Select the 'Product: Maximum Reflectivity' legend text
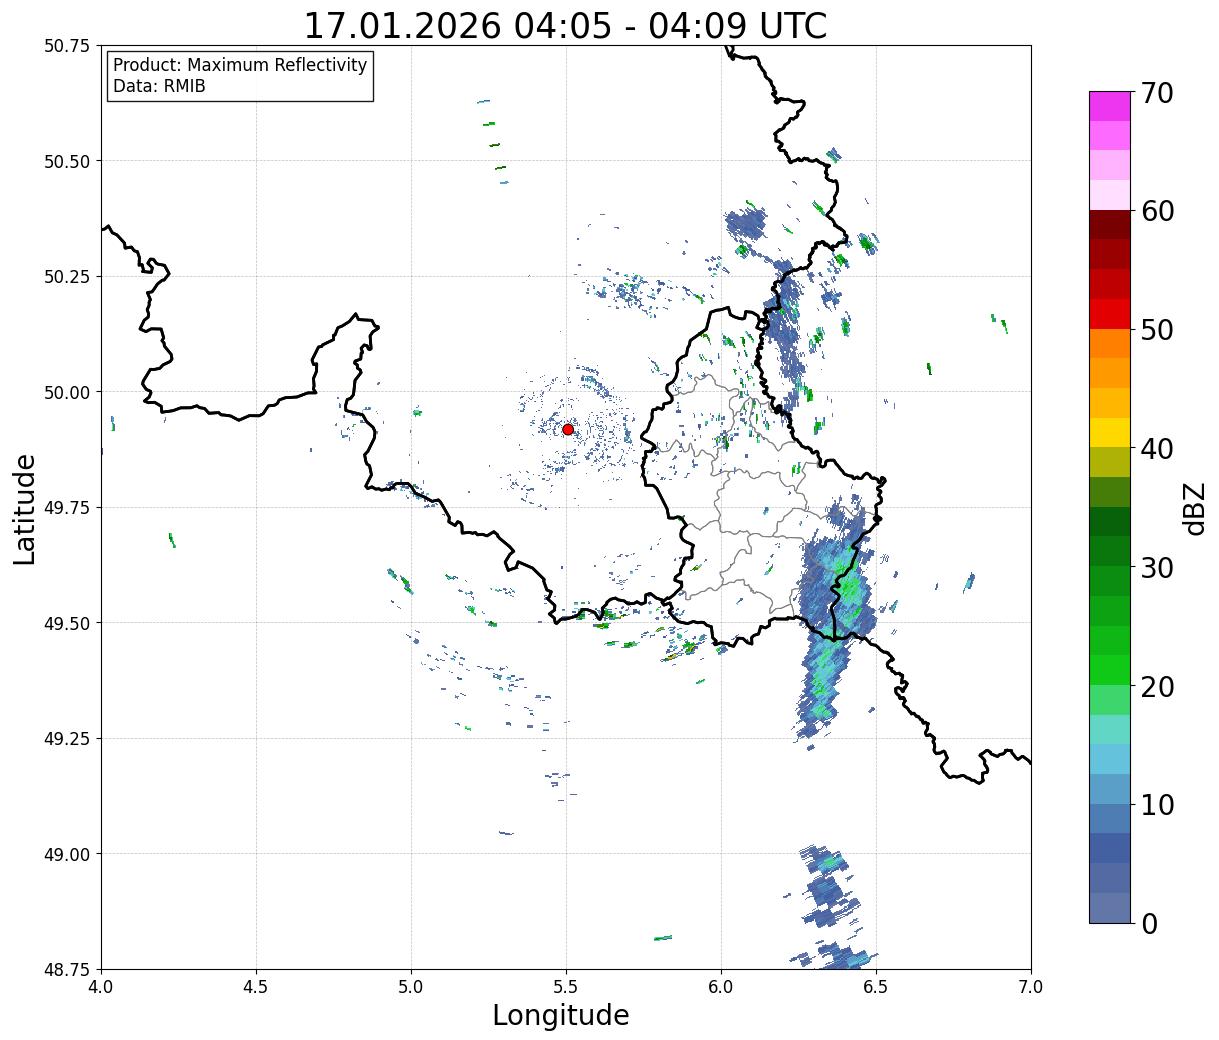The width and height of the screenshot is (1219, 1040). tap(240, 65)
